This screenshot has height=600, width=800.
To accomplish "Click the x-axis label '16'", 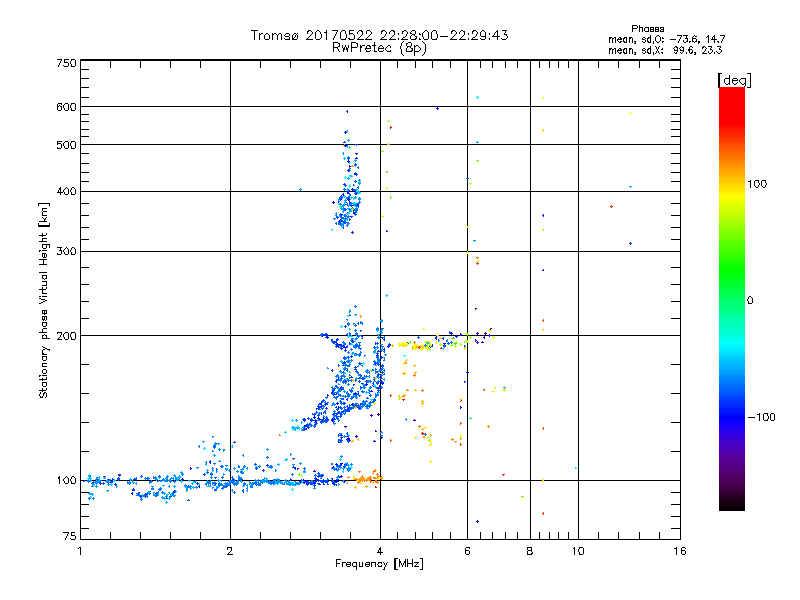I will (x=680, y=551).
